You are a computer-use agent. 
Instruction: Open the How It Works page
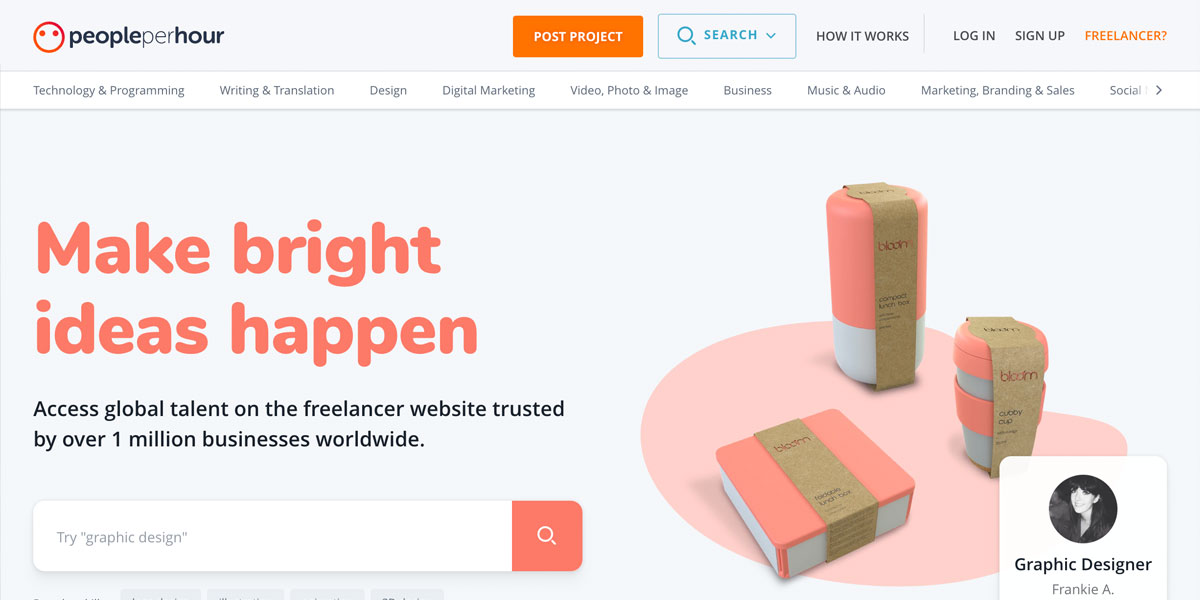[862, 36]
